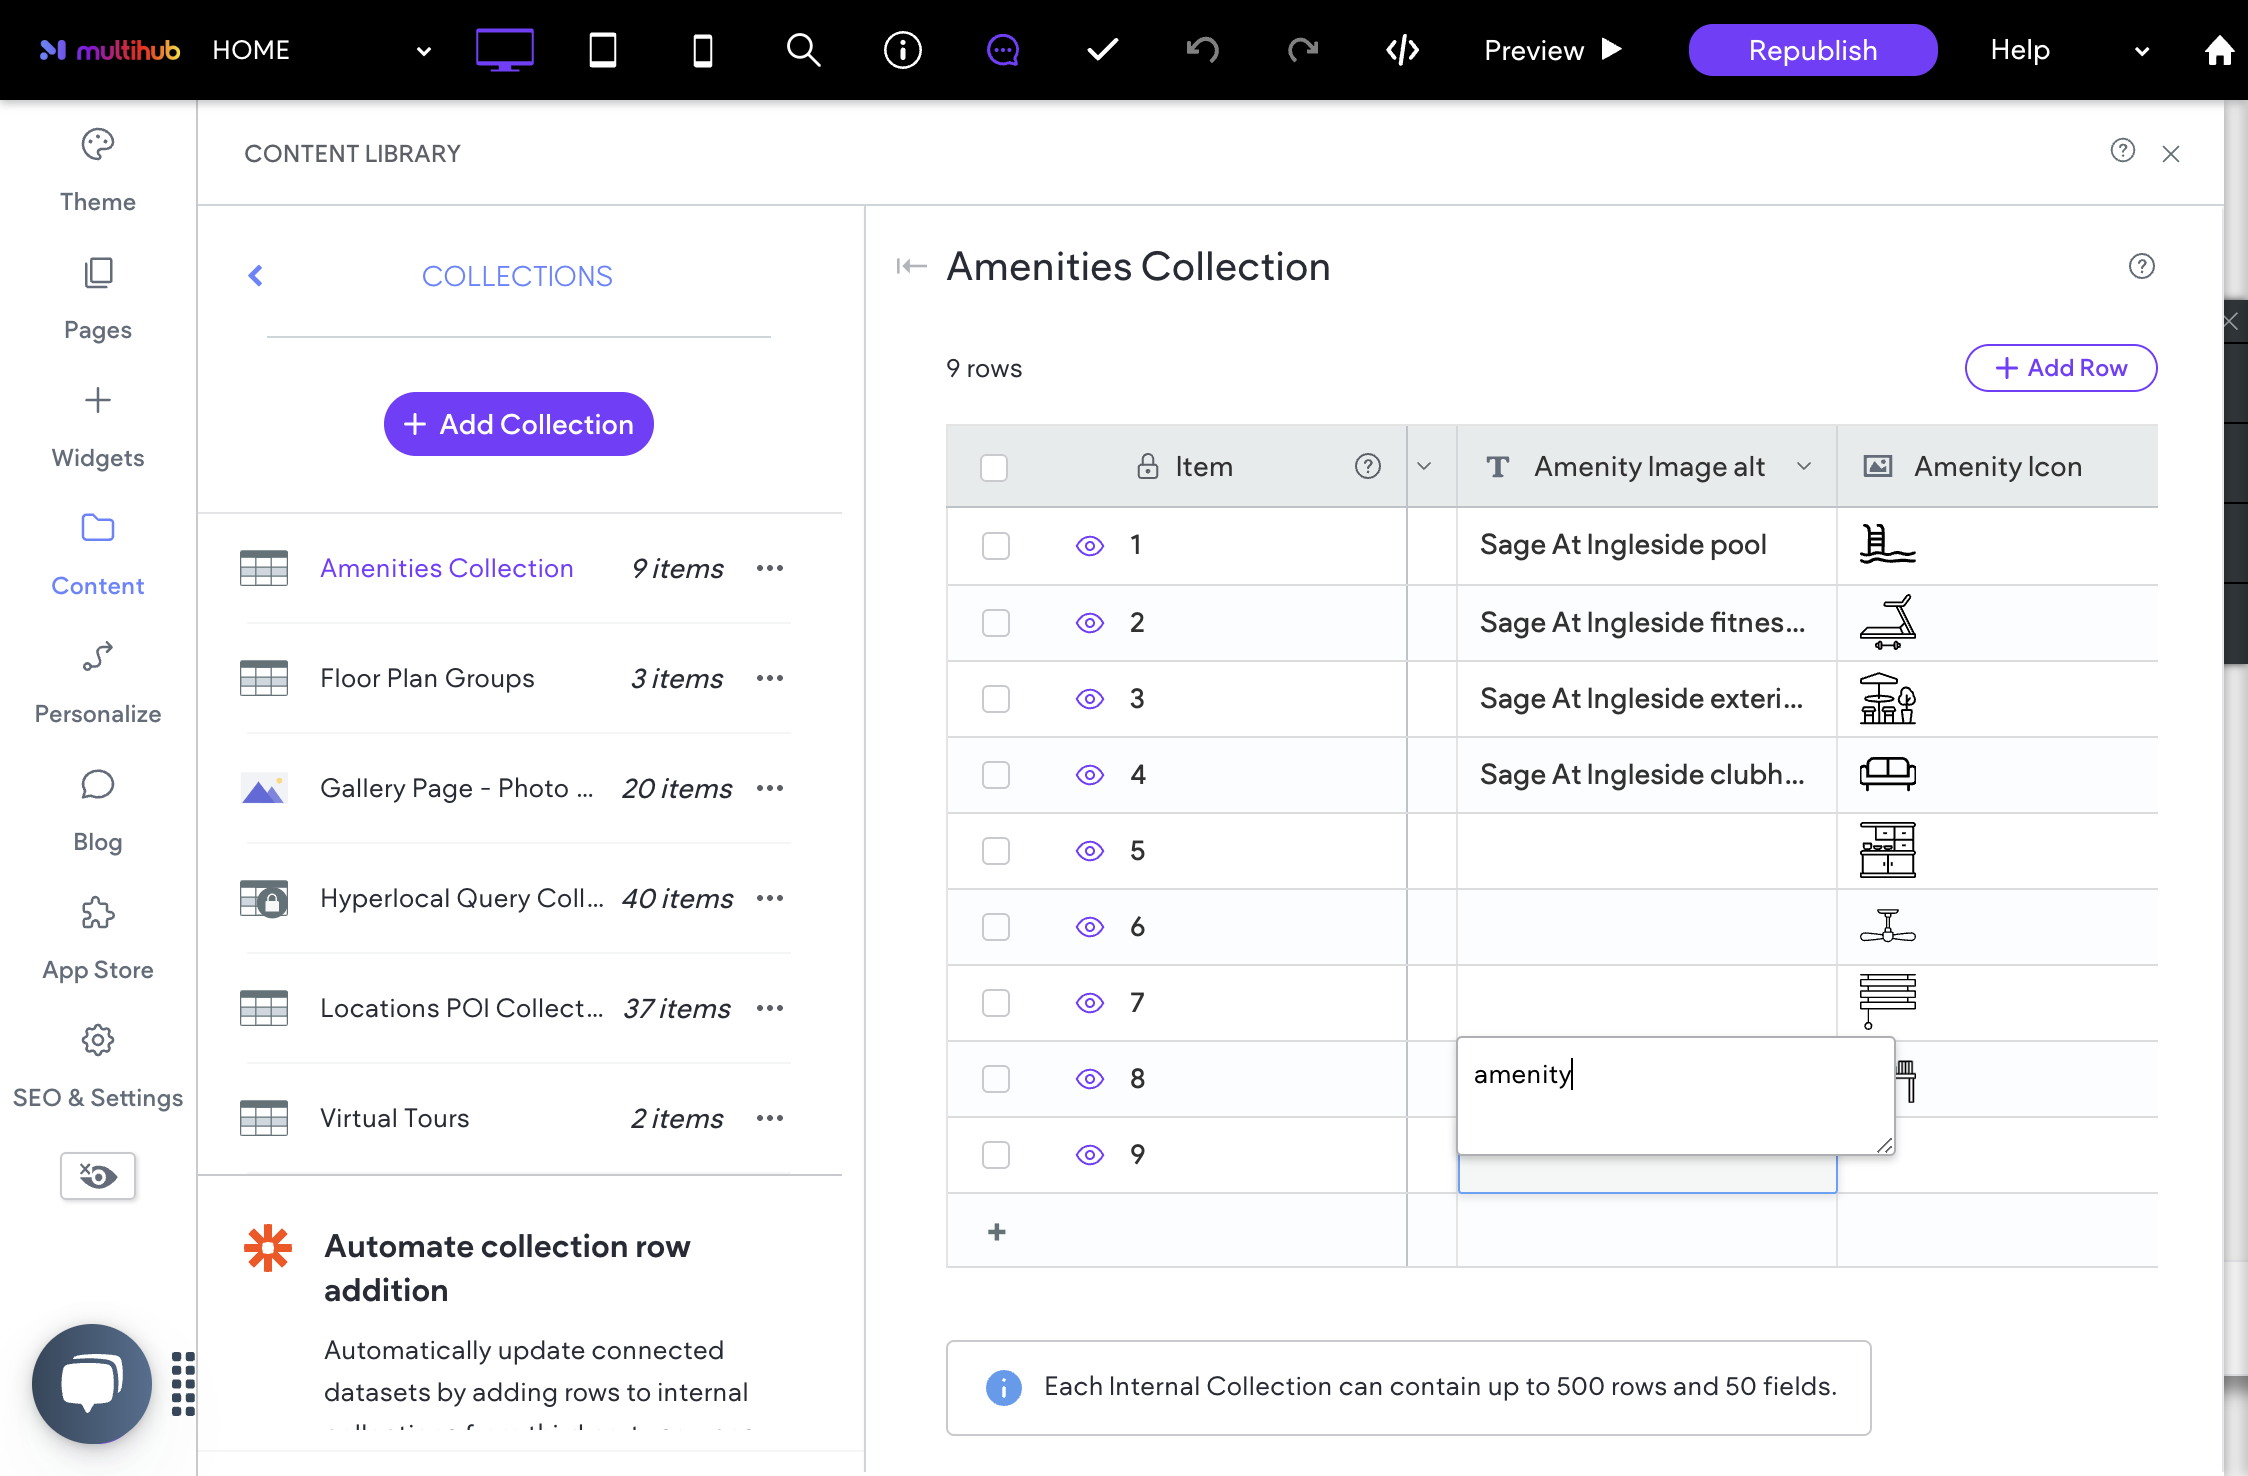Screen dimensions: 2248x1476
Task: Switch to desktop view icon
Action: click(x=504, y=50)
